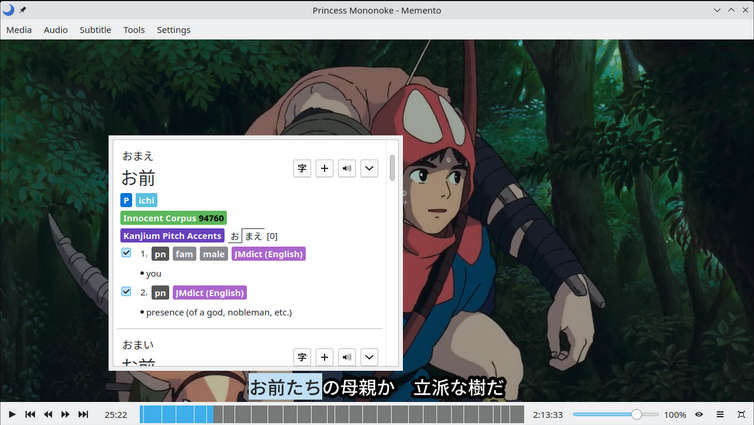Screen dimensions: 754x425
Task: Seek backward with rewind button
Action: pyautogui.click(x=48, y=414)
